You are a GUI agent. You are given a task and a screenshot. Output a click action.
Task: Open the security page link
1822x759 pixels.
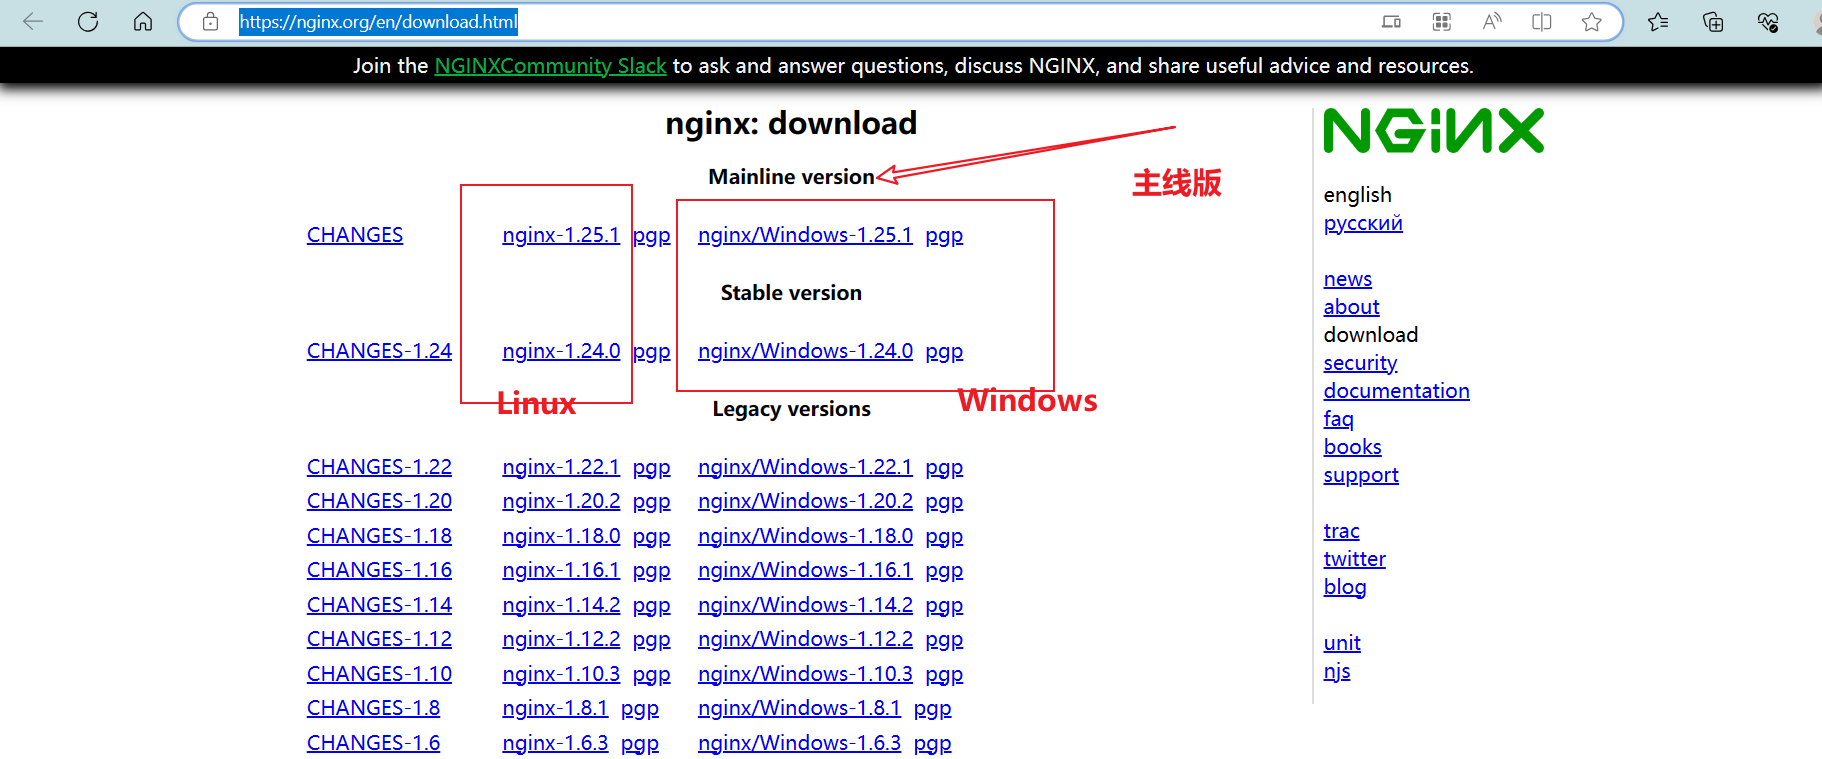(x=1360, y=363)
